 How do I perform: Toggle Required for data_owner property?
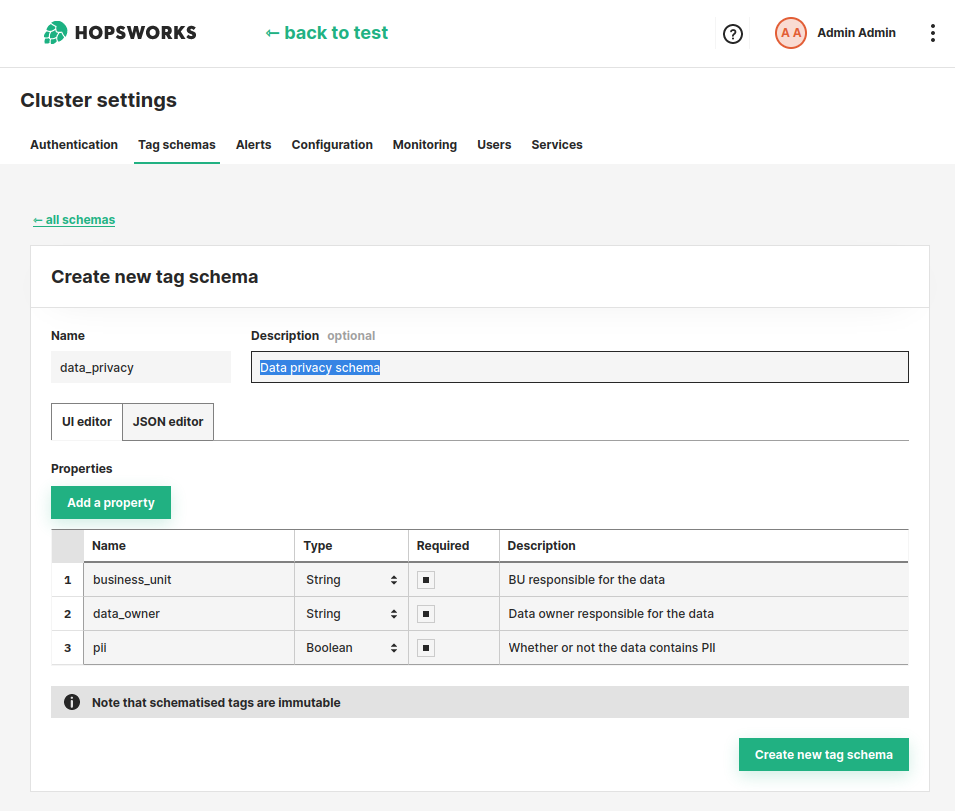(x=426, y=613)
